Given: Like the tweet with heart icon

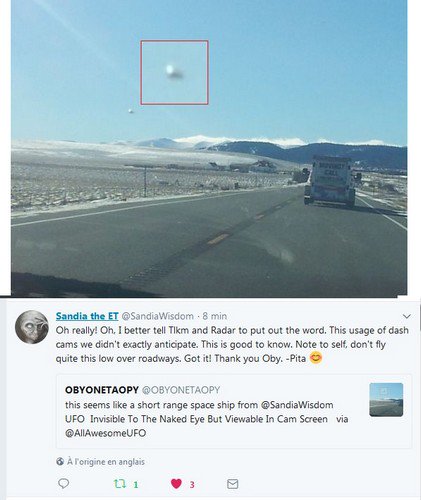Looking at the screenshot, I should [176, 484].
